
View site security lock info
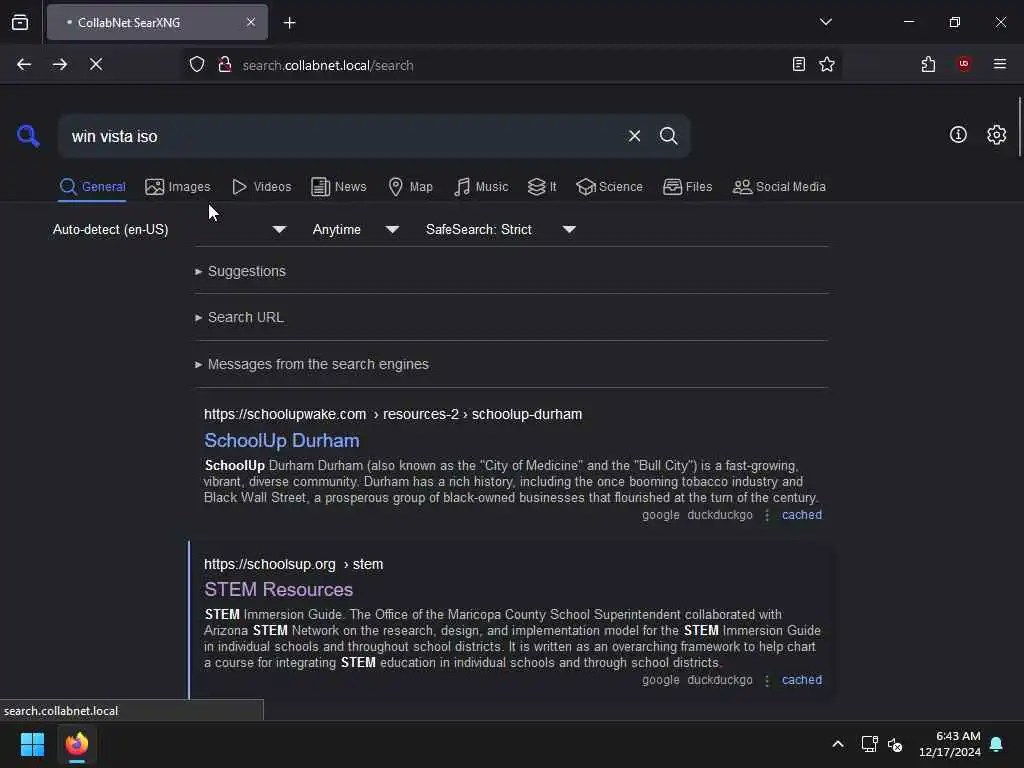click(x=225, y=65)
